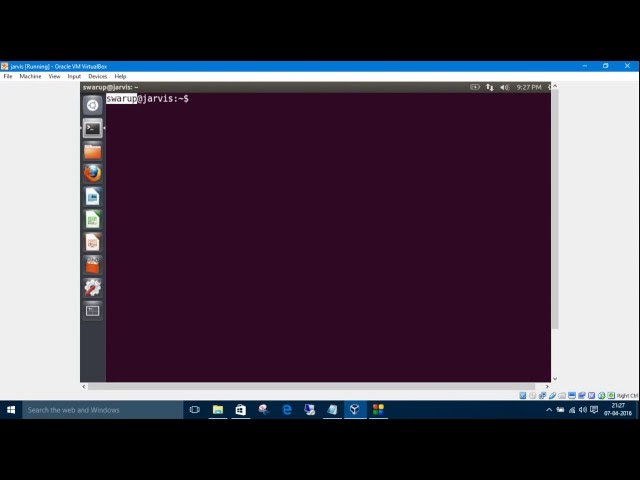The image size is (640, 480).
Task: Open the Devices menu in VirtualBox
Action: pyautogui.click(x=98, y=76)
